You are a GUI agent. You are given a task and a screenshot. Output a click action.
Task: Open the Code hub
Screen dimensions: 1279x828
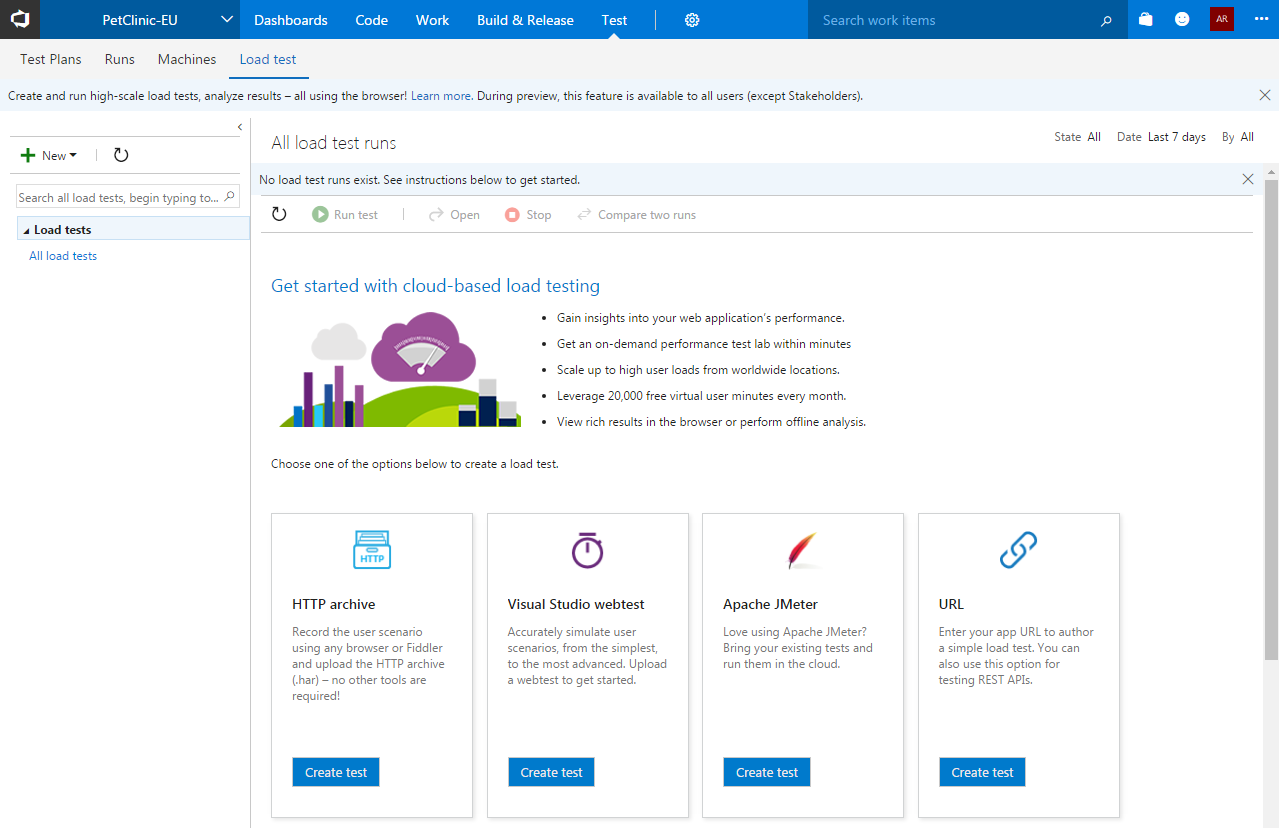click(372, 20)
